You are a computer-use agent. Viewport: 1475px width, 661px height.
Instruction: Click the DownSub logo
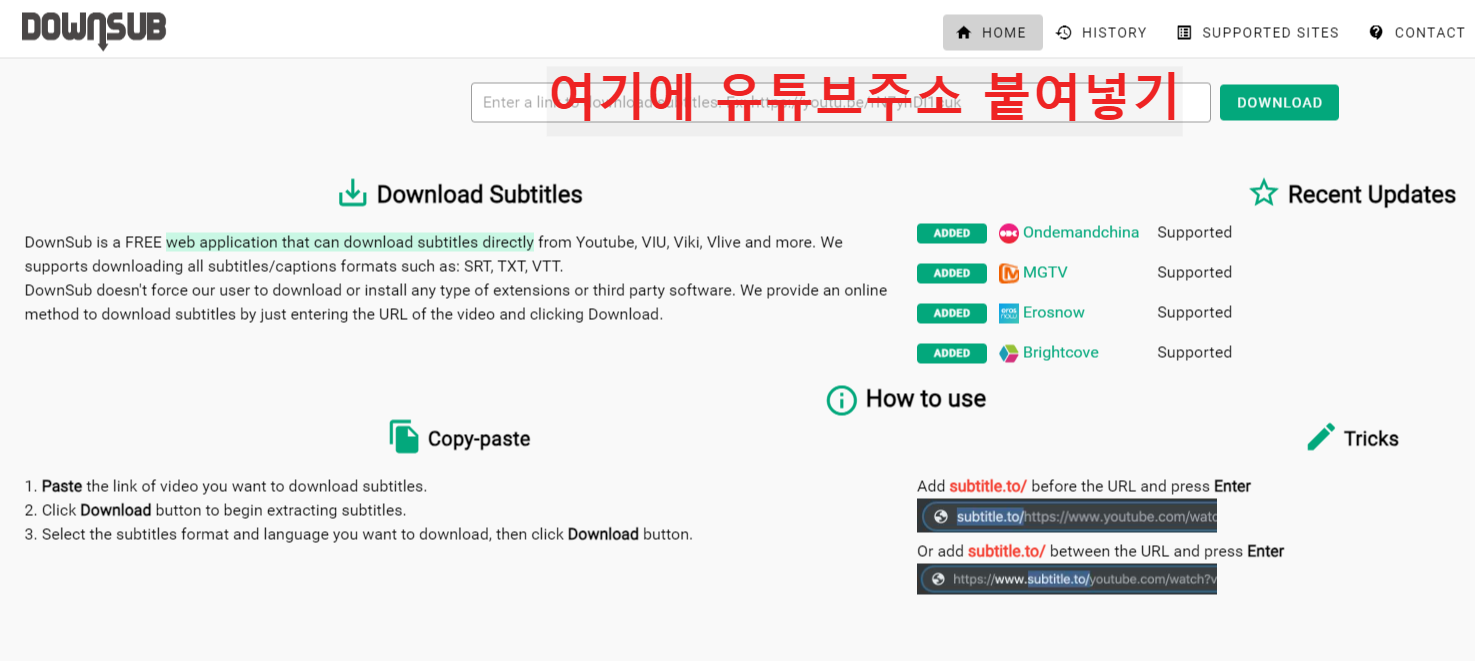94,30
